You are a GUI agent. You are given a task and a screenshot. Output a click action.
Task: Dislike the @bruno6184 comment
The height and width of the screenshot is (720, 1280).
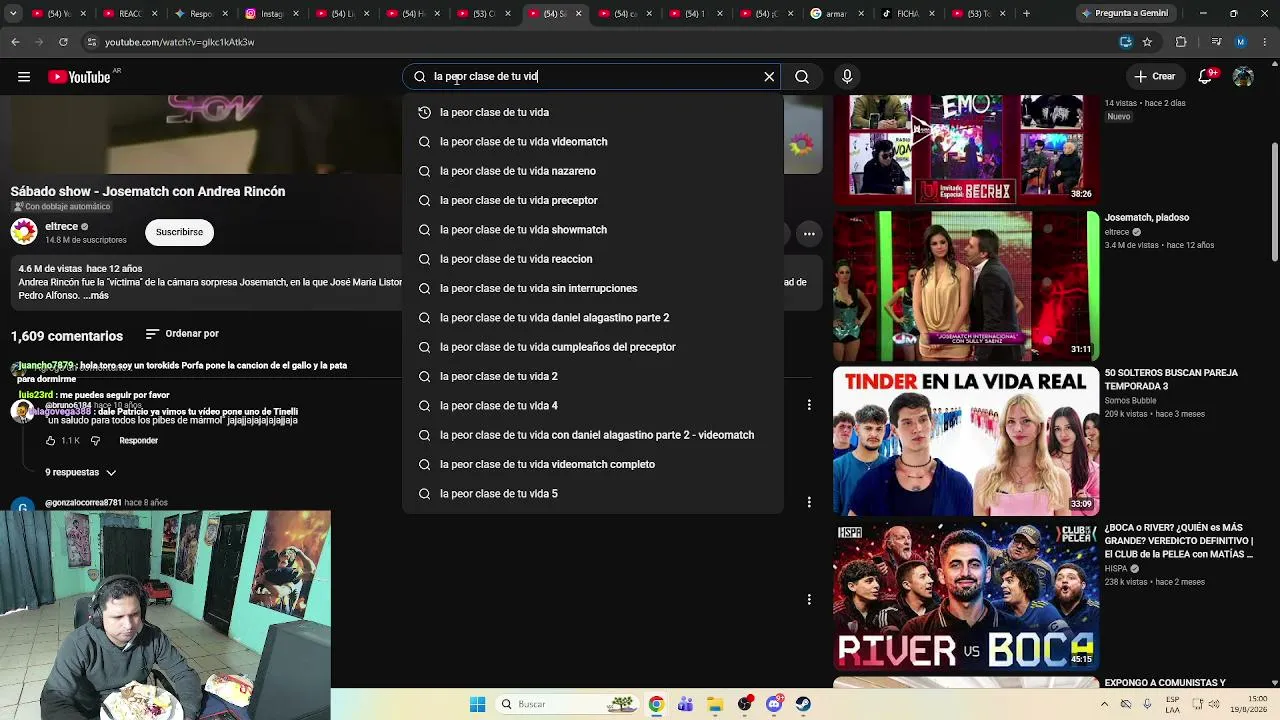96,441
